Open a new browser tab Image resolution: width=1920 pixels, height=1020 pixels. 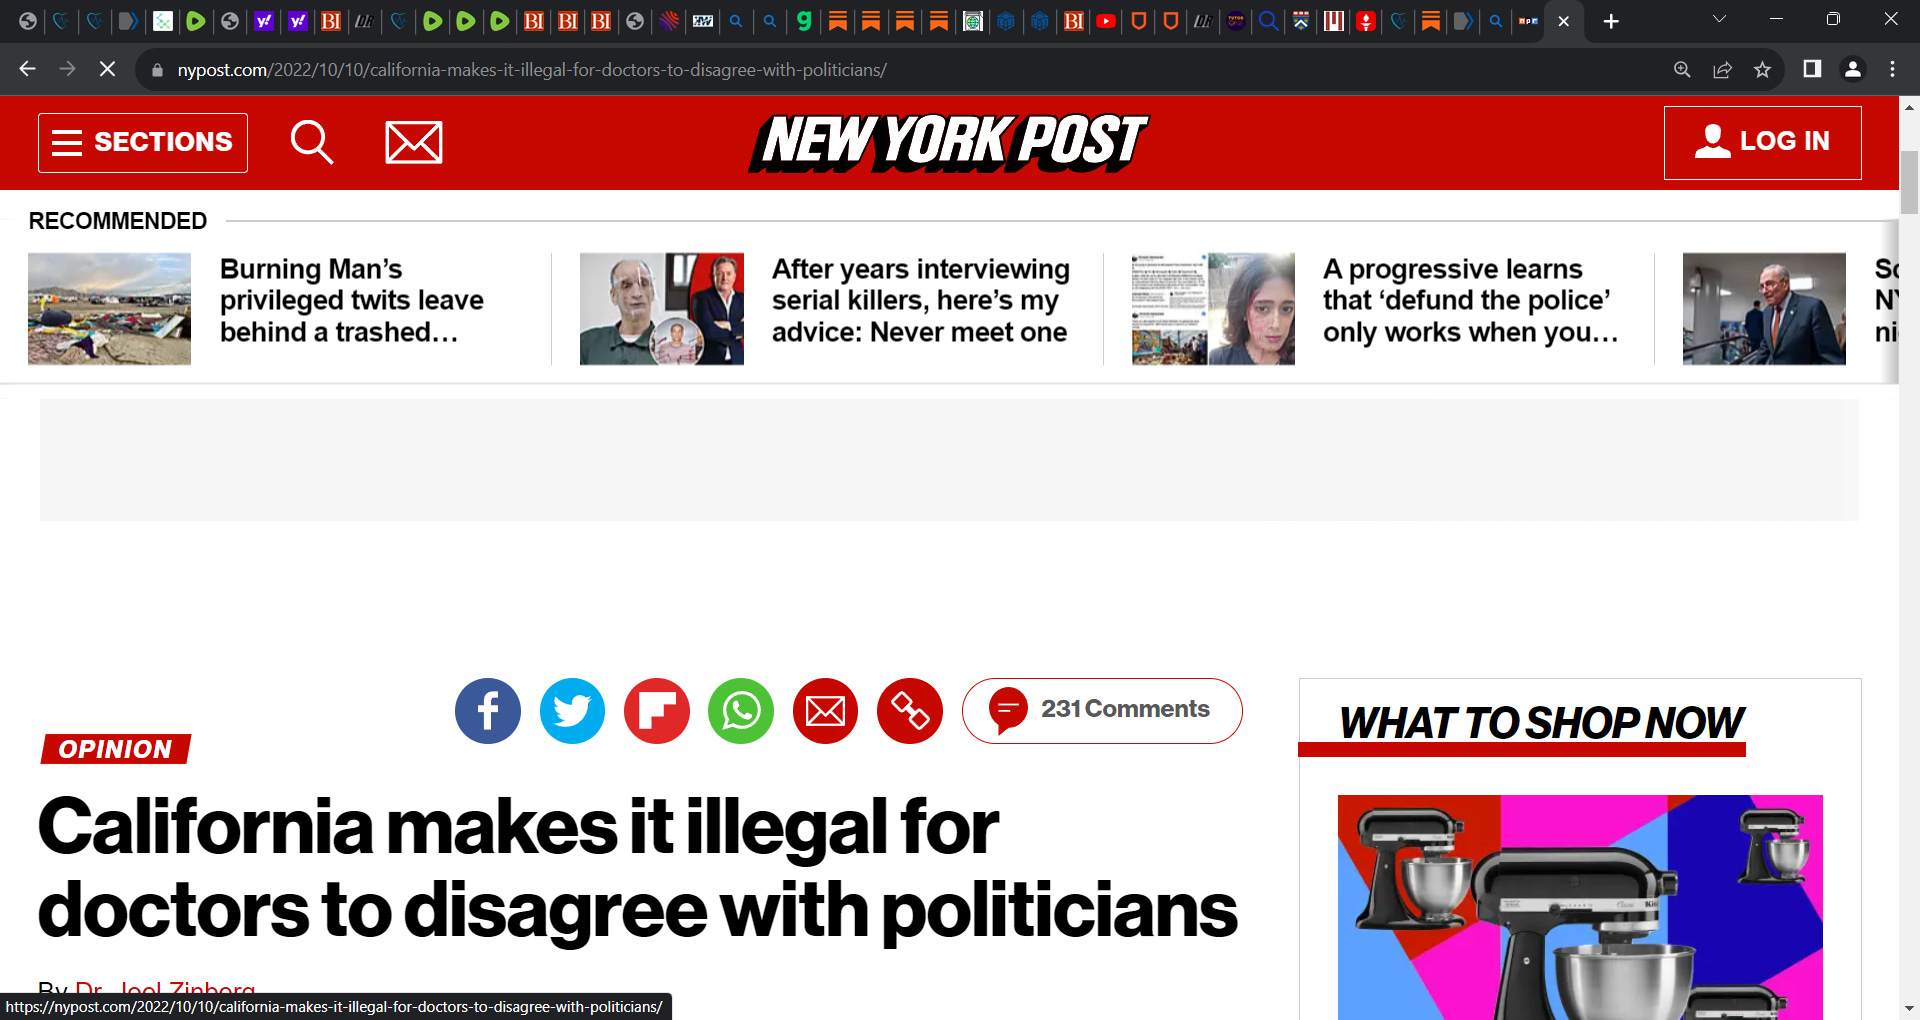[1611, 21]
